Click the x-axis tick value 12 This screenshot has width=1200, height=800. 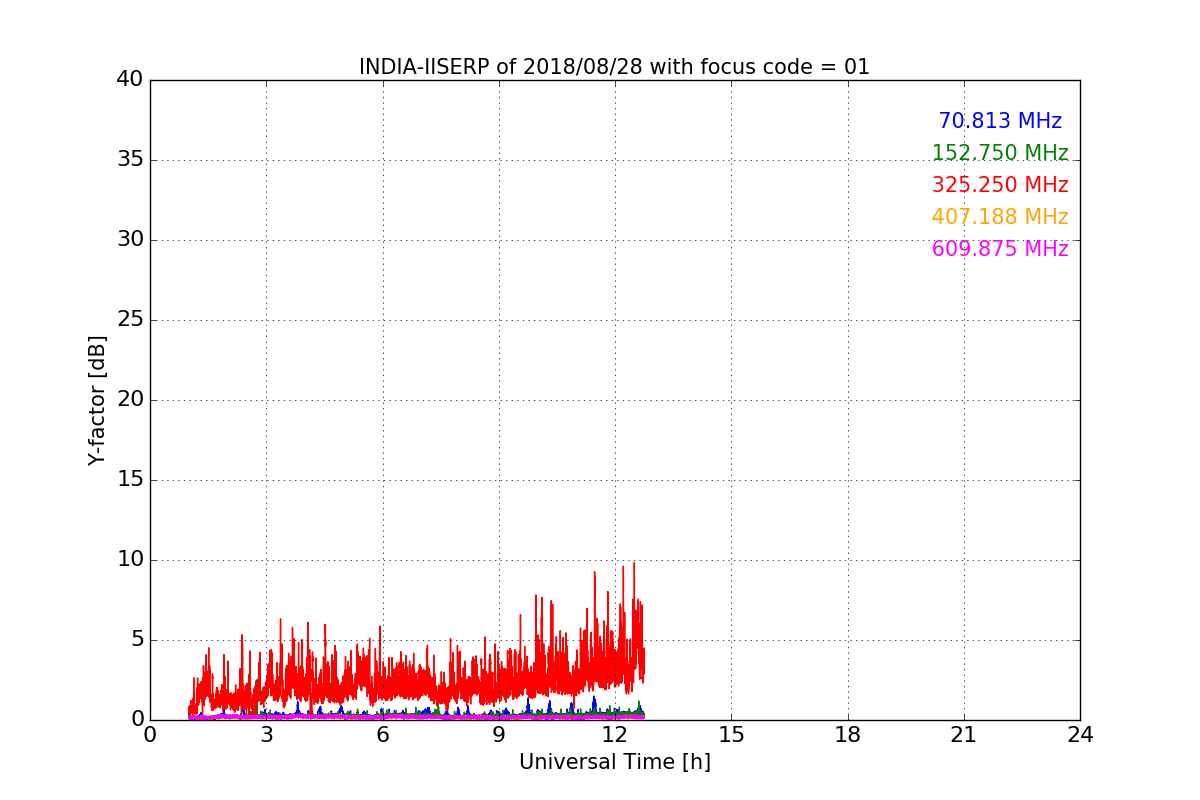(x=615, y=735)
